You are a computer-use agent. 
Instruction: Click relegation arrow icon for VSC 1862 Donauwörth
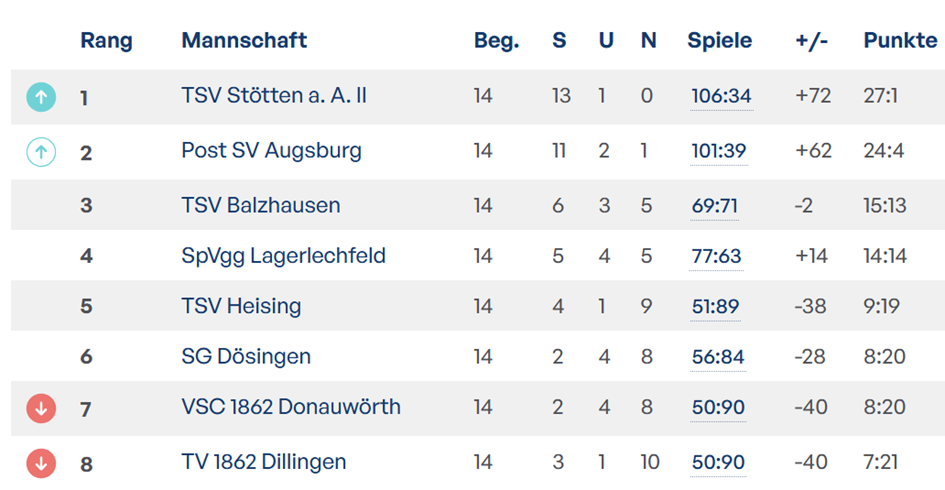click(41, 408)
